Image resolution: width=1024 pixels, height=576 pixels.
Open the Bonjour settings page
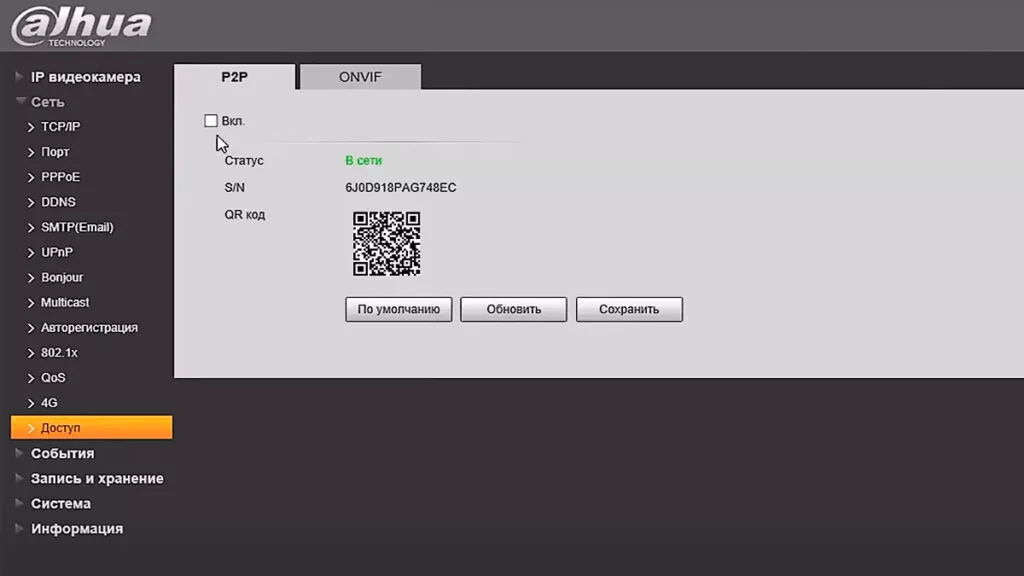click(62, 278)
